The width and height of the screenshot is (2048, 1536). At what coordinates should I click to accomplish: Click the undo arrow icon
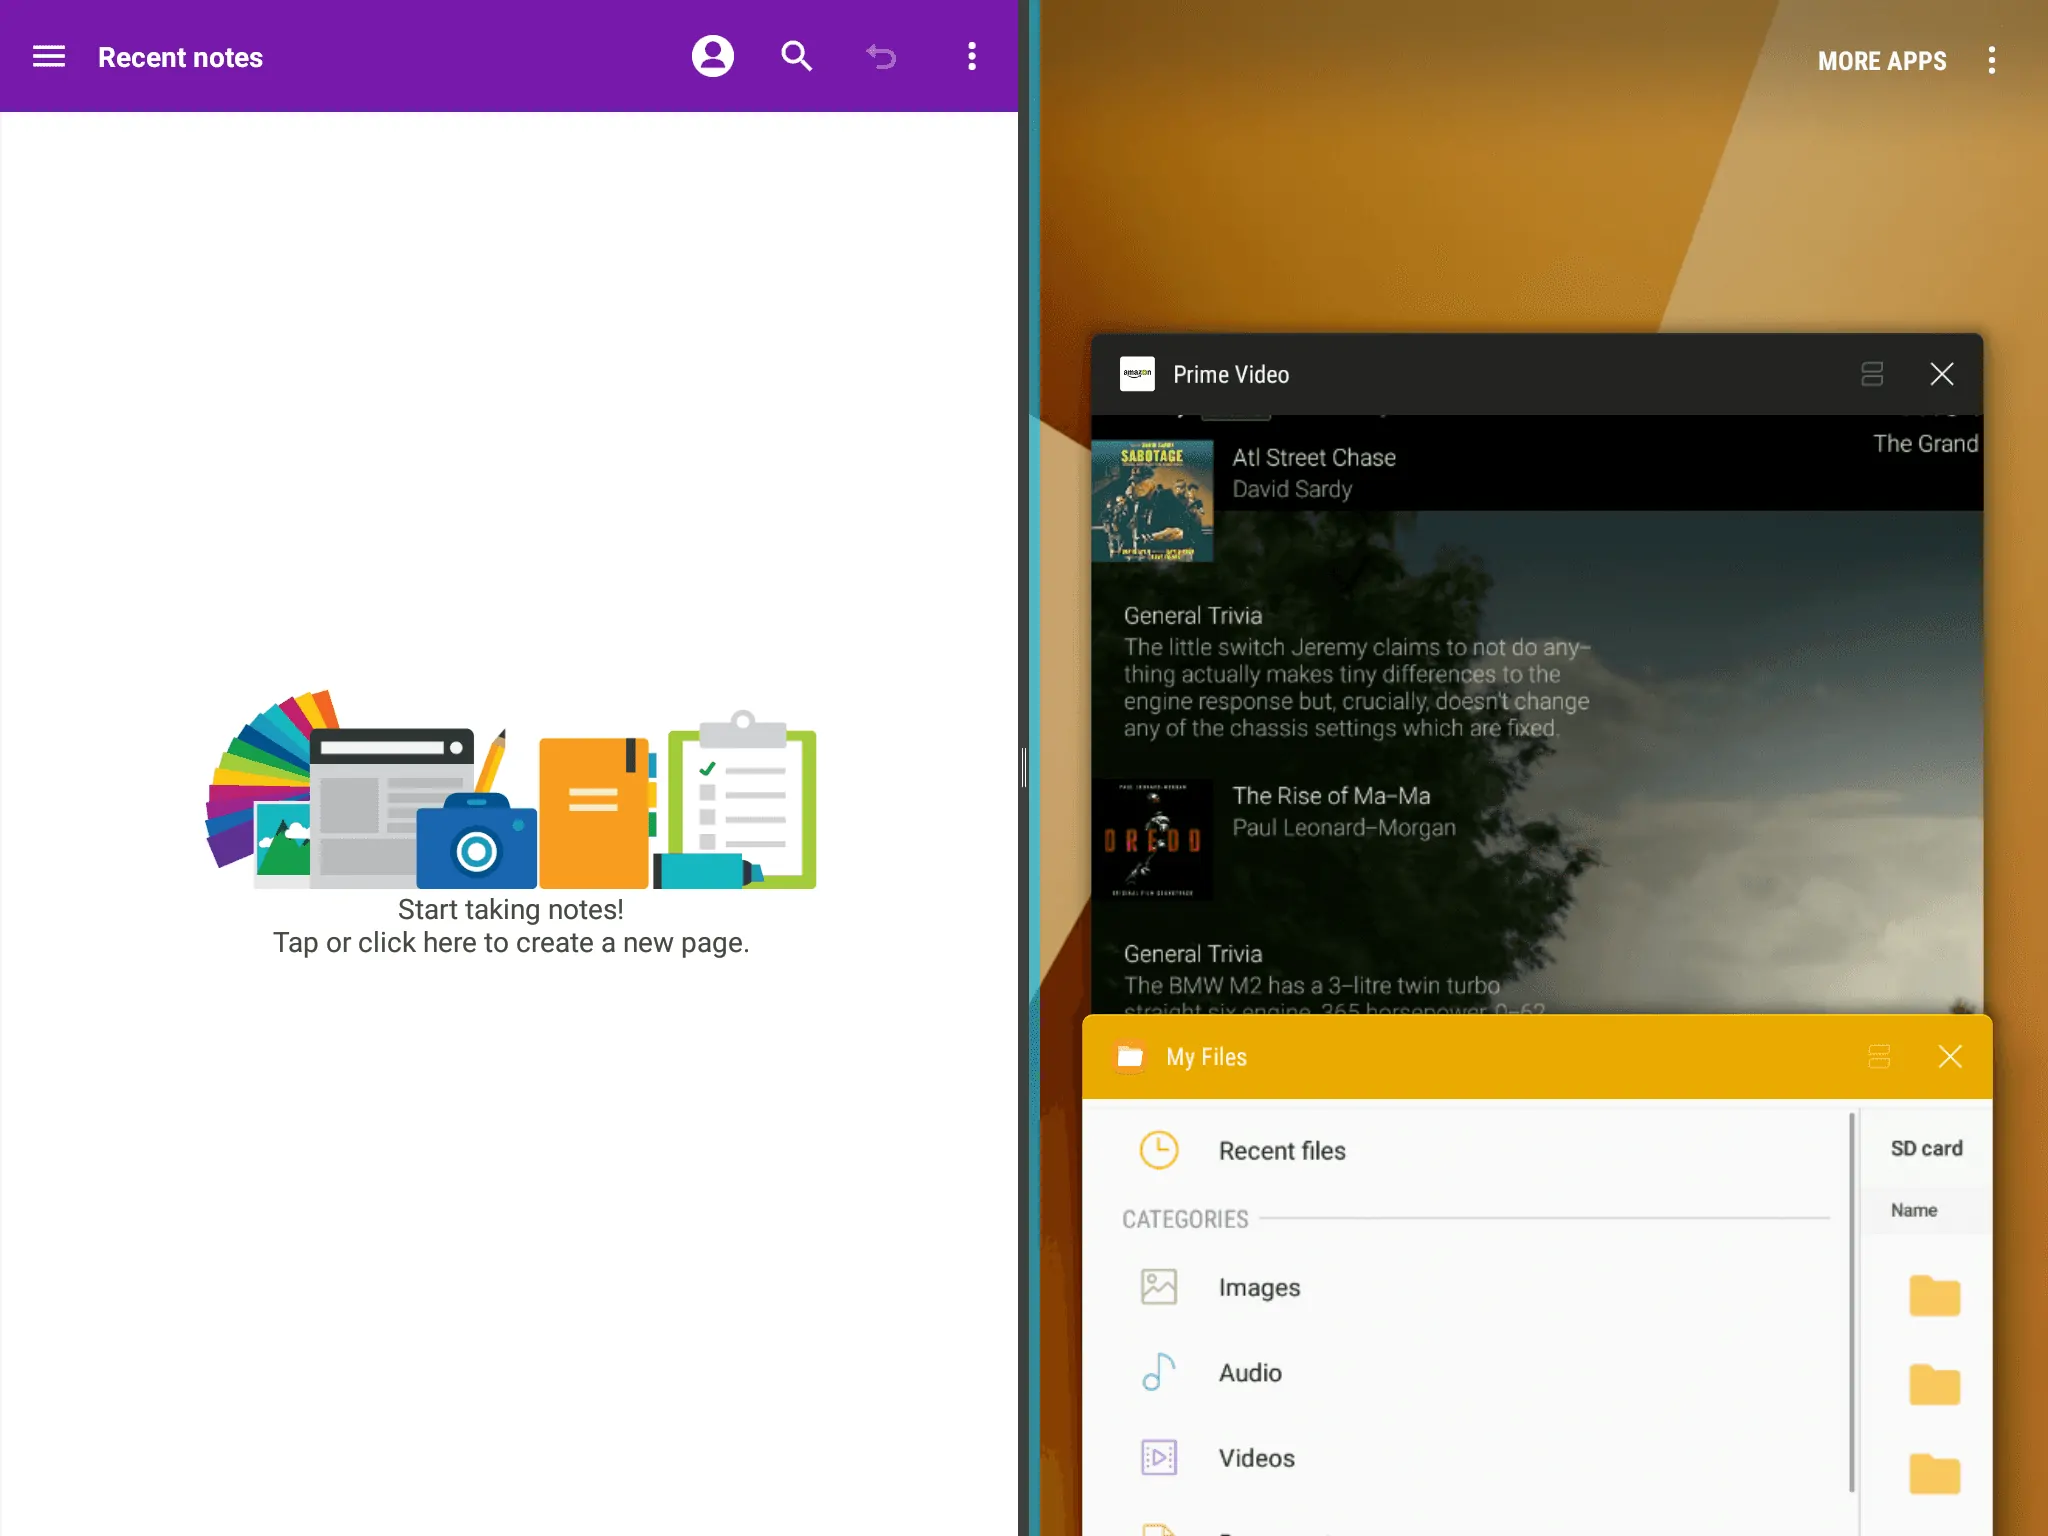[x=881, y=57]
